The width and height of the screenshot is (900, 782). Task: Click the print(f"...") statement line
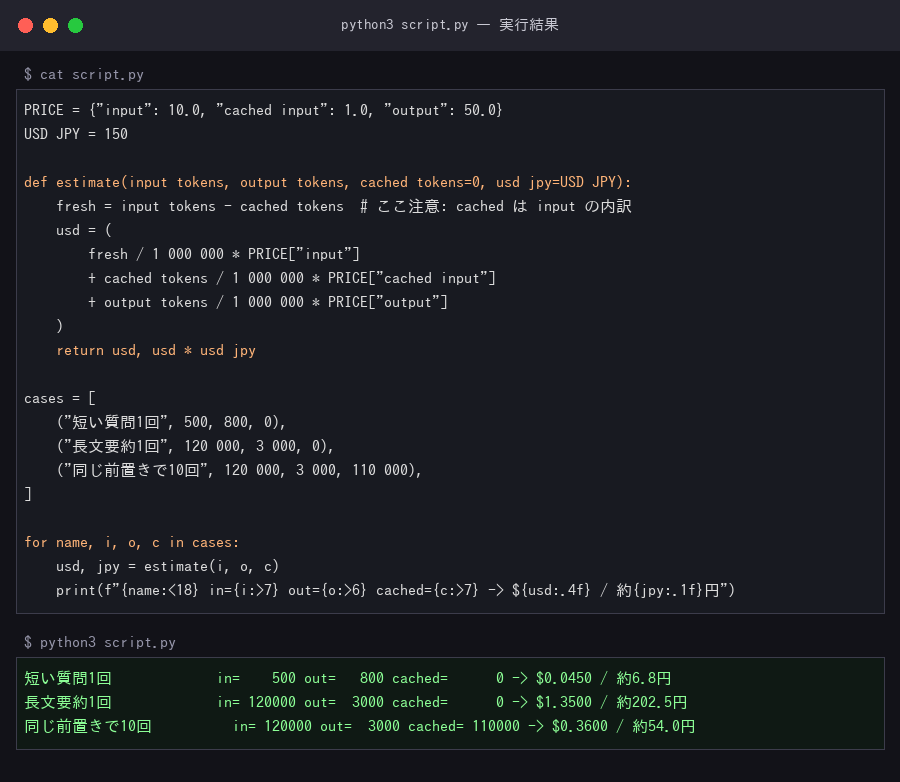[395, 591]
